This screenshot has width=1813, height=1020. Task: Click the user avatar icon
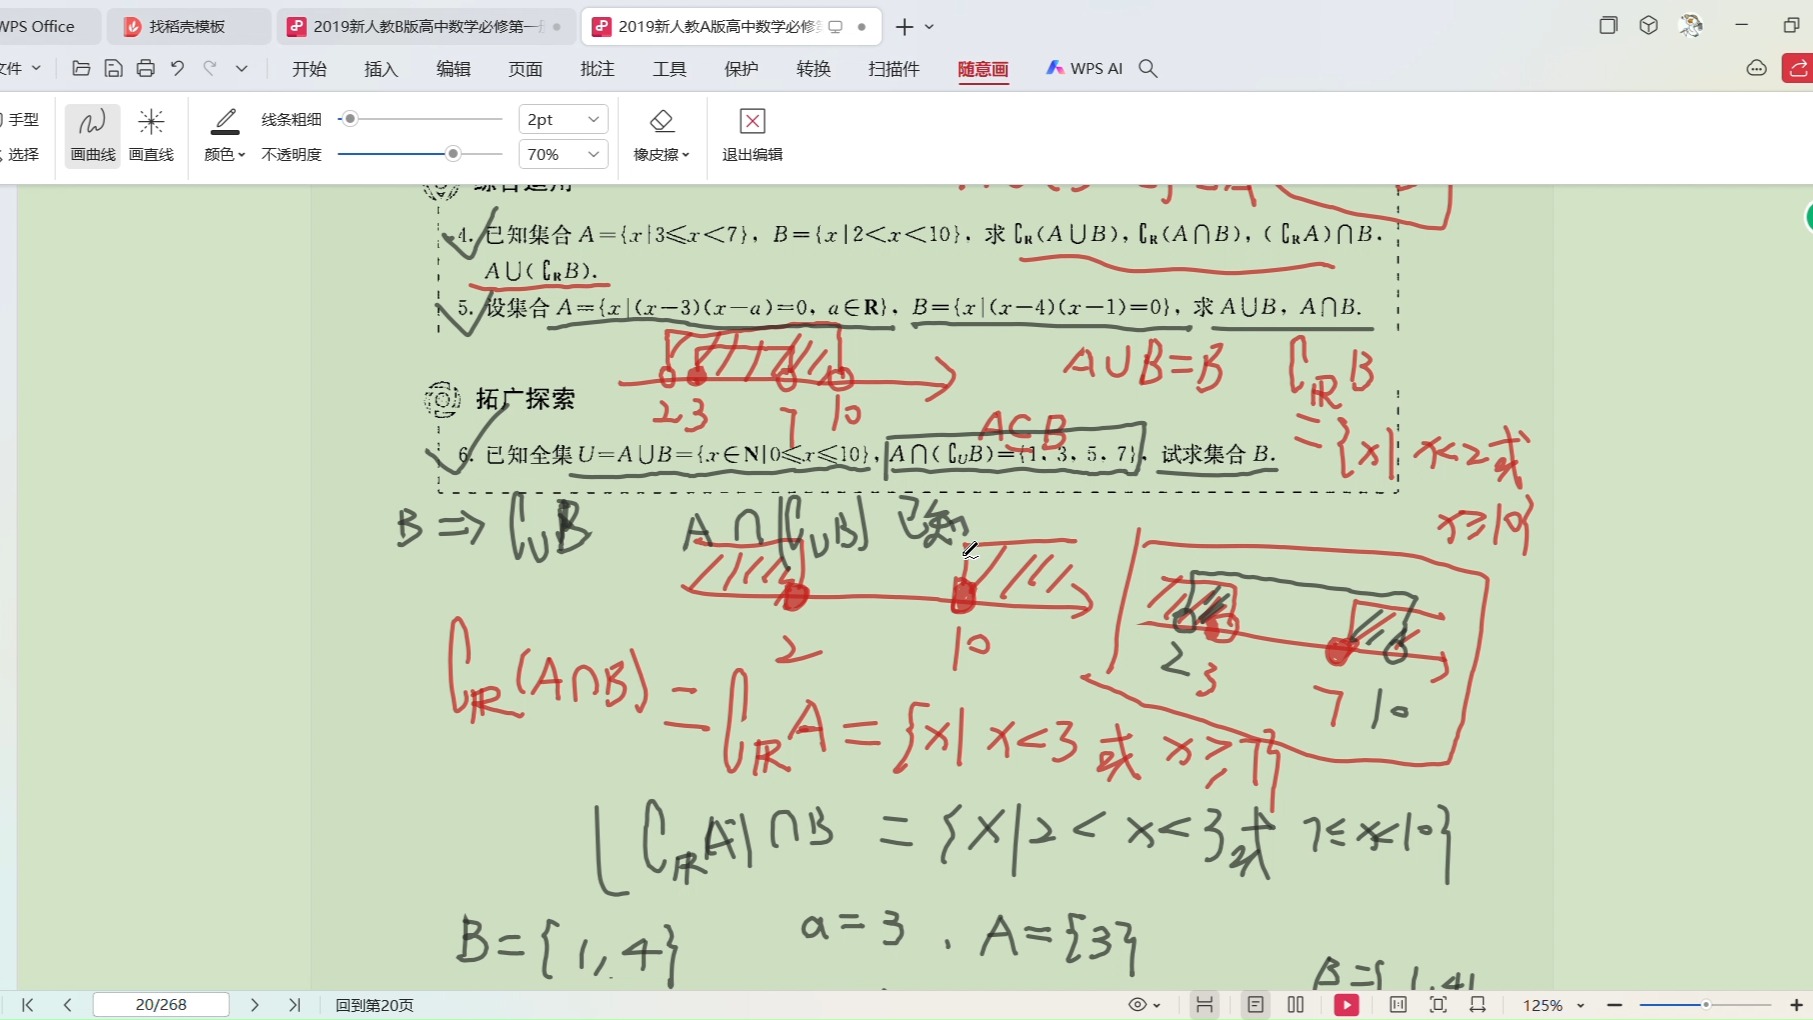tap(1691, 26)
